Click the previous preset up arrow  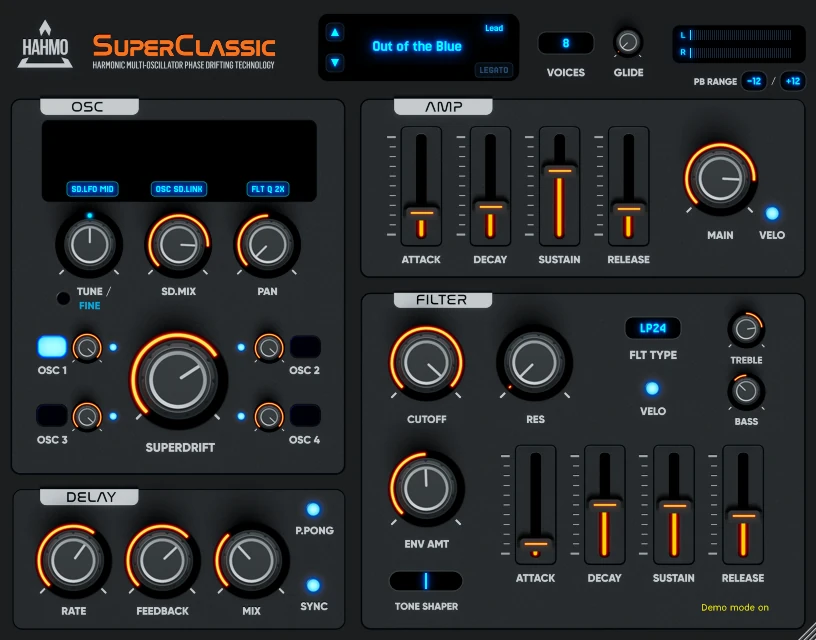coord(335,33)
